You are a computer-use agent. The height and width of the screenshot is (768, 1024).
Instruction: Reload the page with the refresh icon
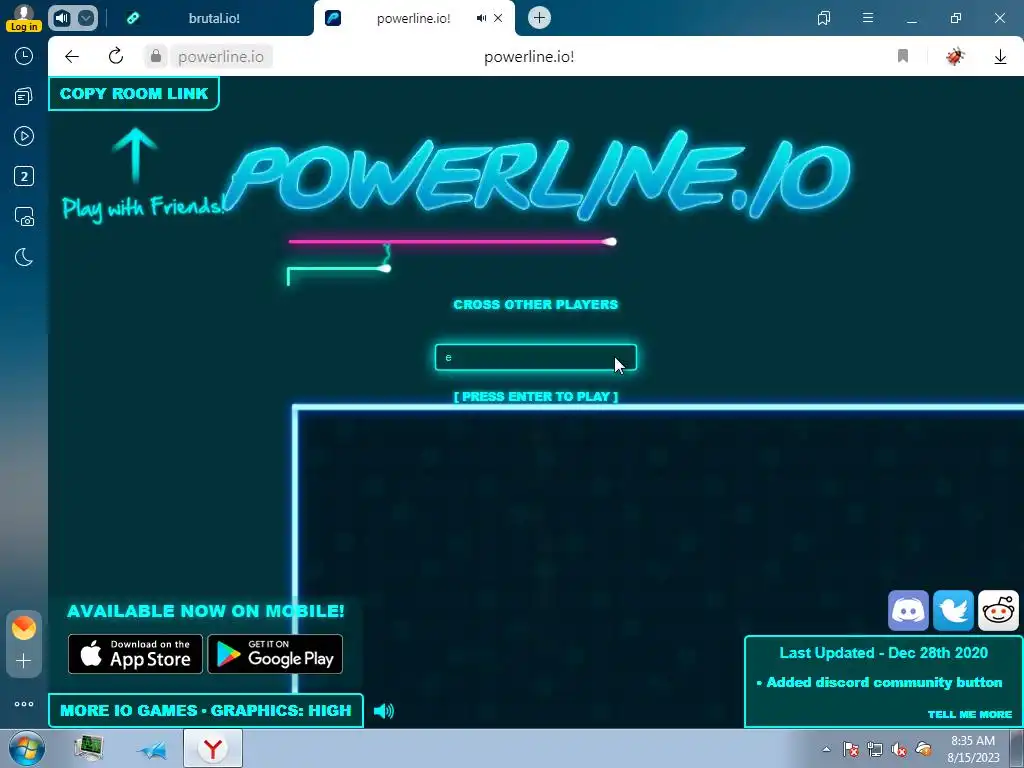[x=116, y=56]
